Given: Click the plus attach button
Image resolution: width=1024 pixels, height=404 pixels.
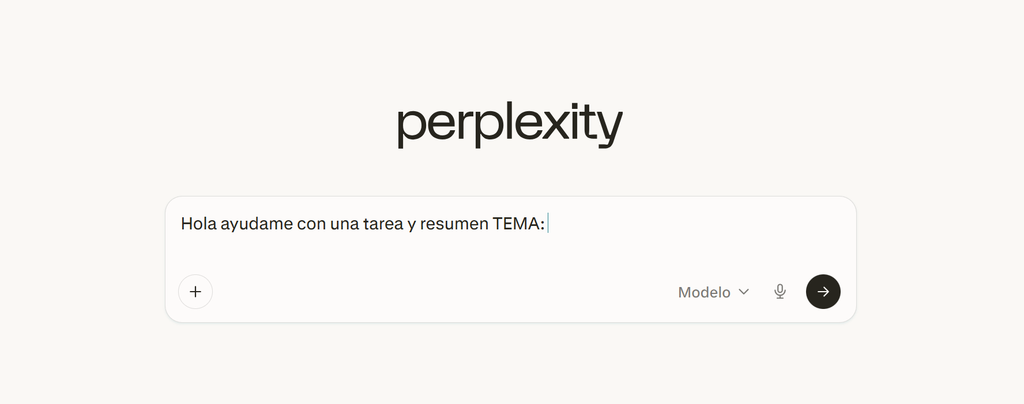Looking at the screenshot, I should click(x=195, y=292).
